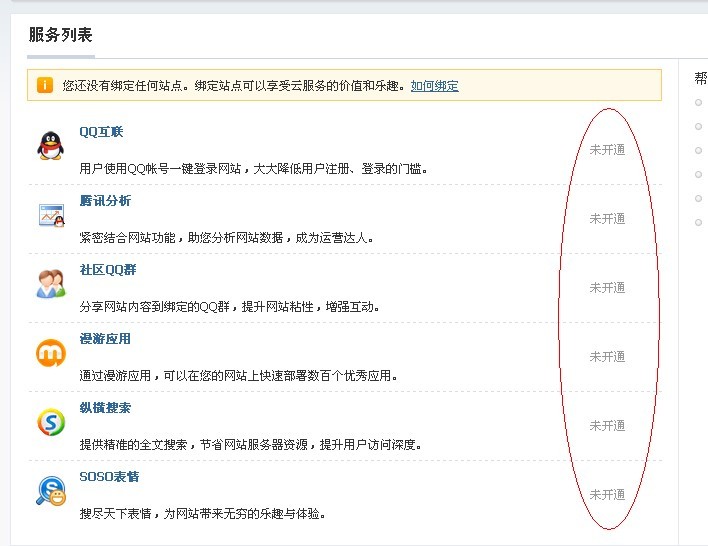The image size is (708, 546).
Task: Click 未开通 status for 社区QQ群
Action: tap(607, 288)
